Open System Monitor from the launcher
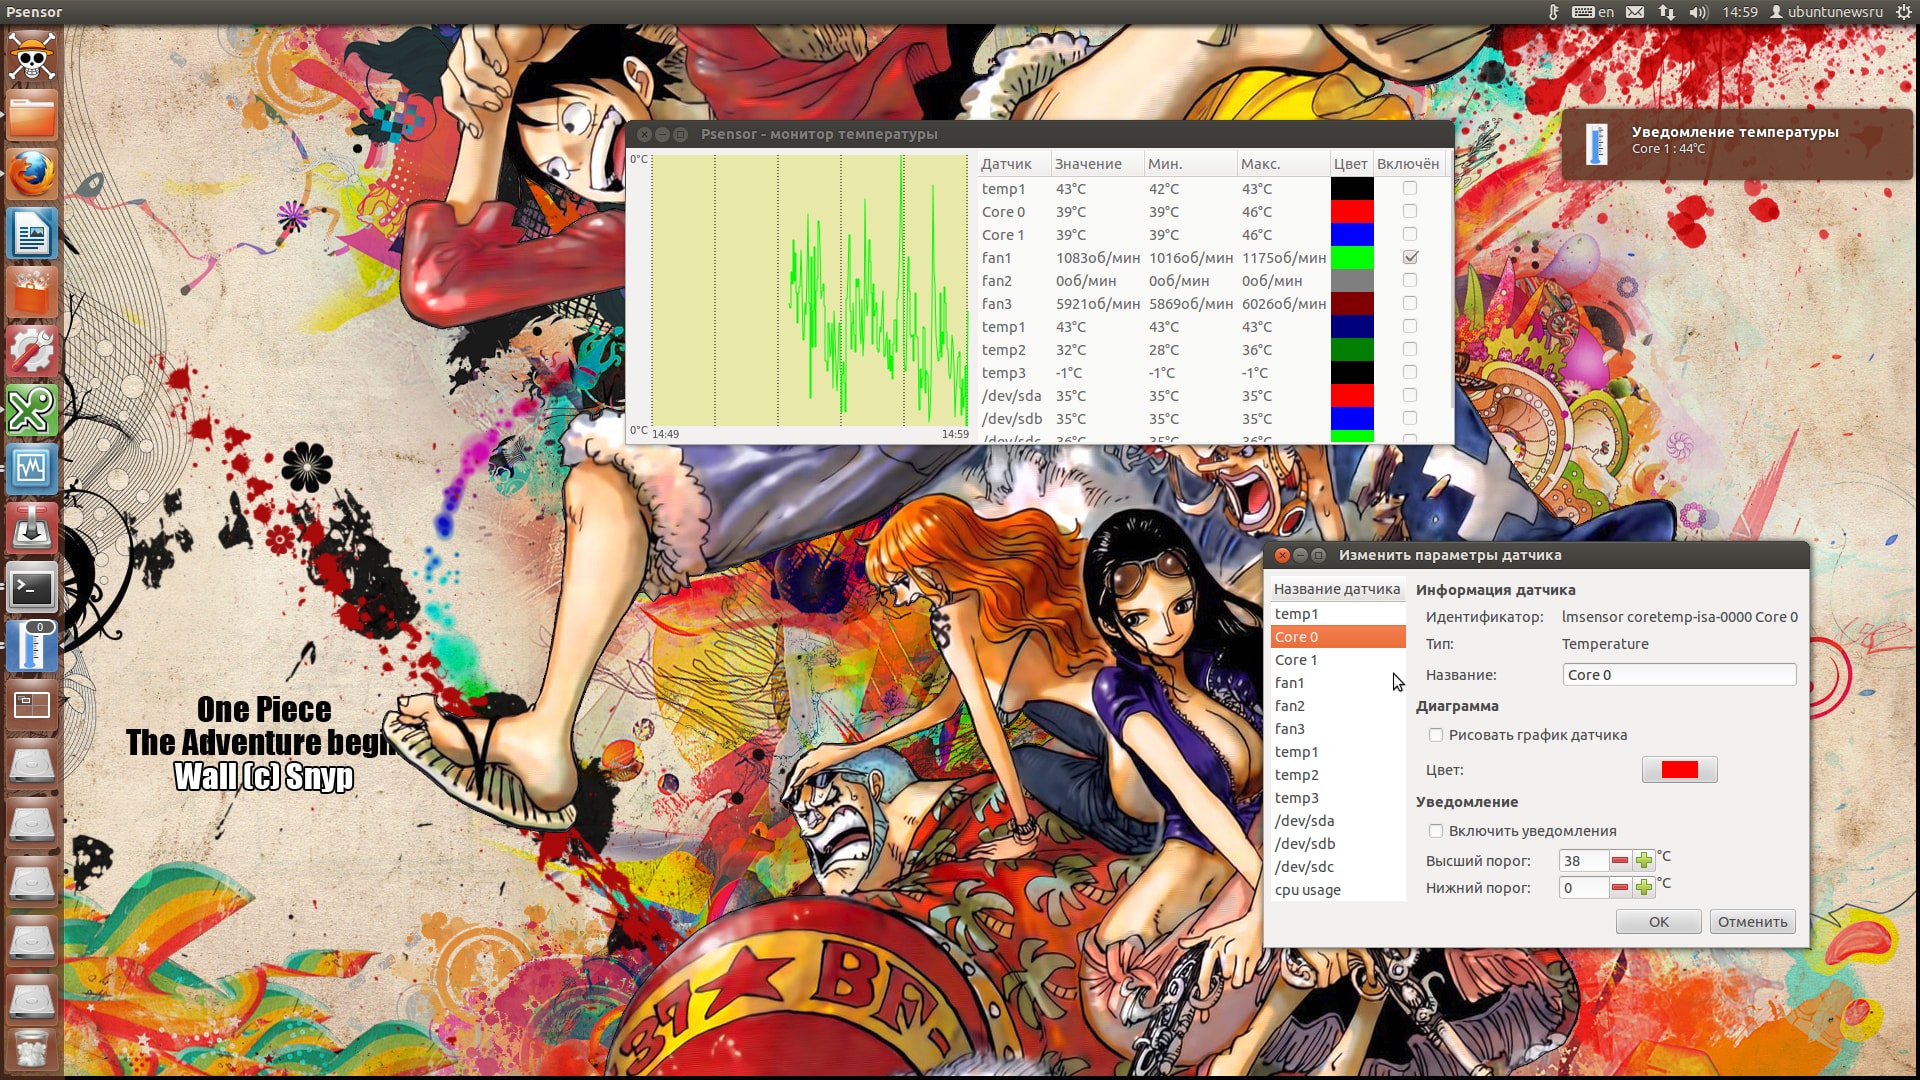This screenshot has width=1920, height=1080. coord(32,469)
